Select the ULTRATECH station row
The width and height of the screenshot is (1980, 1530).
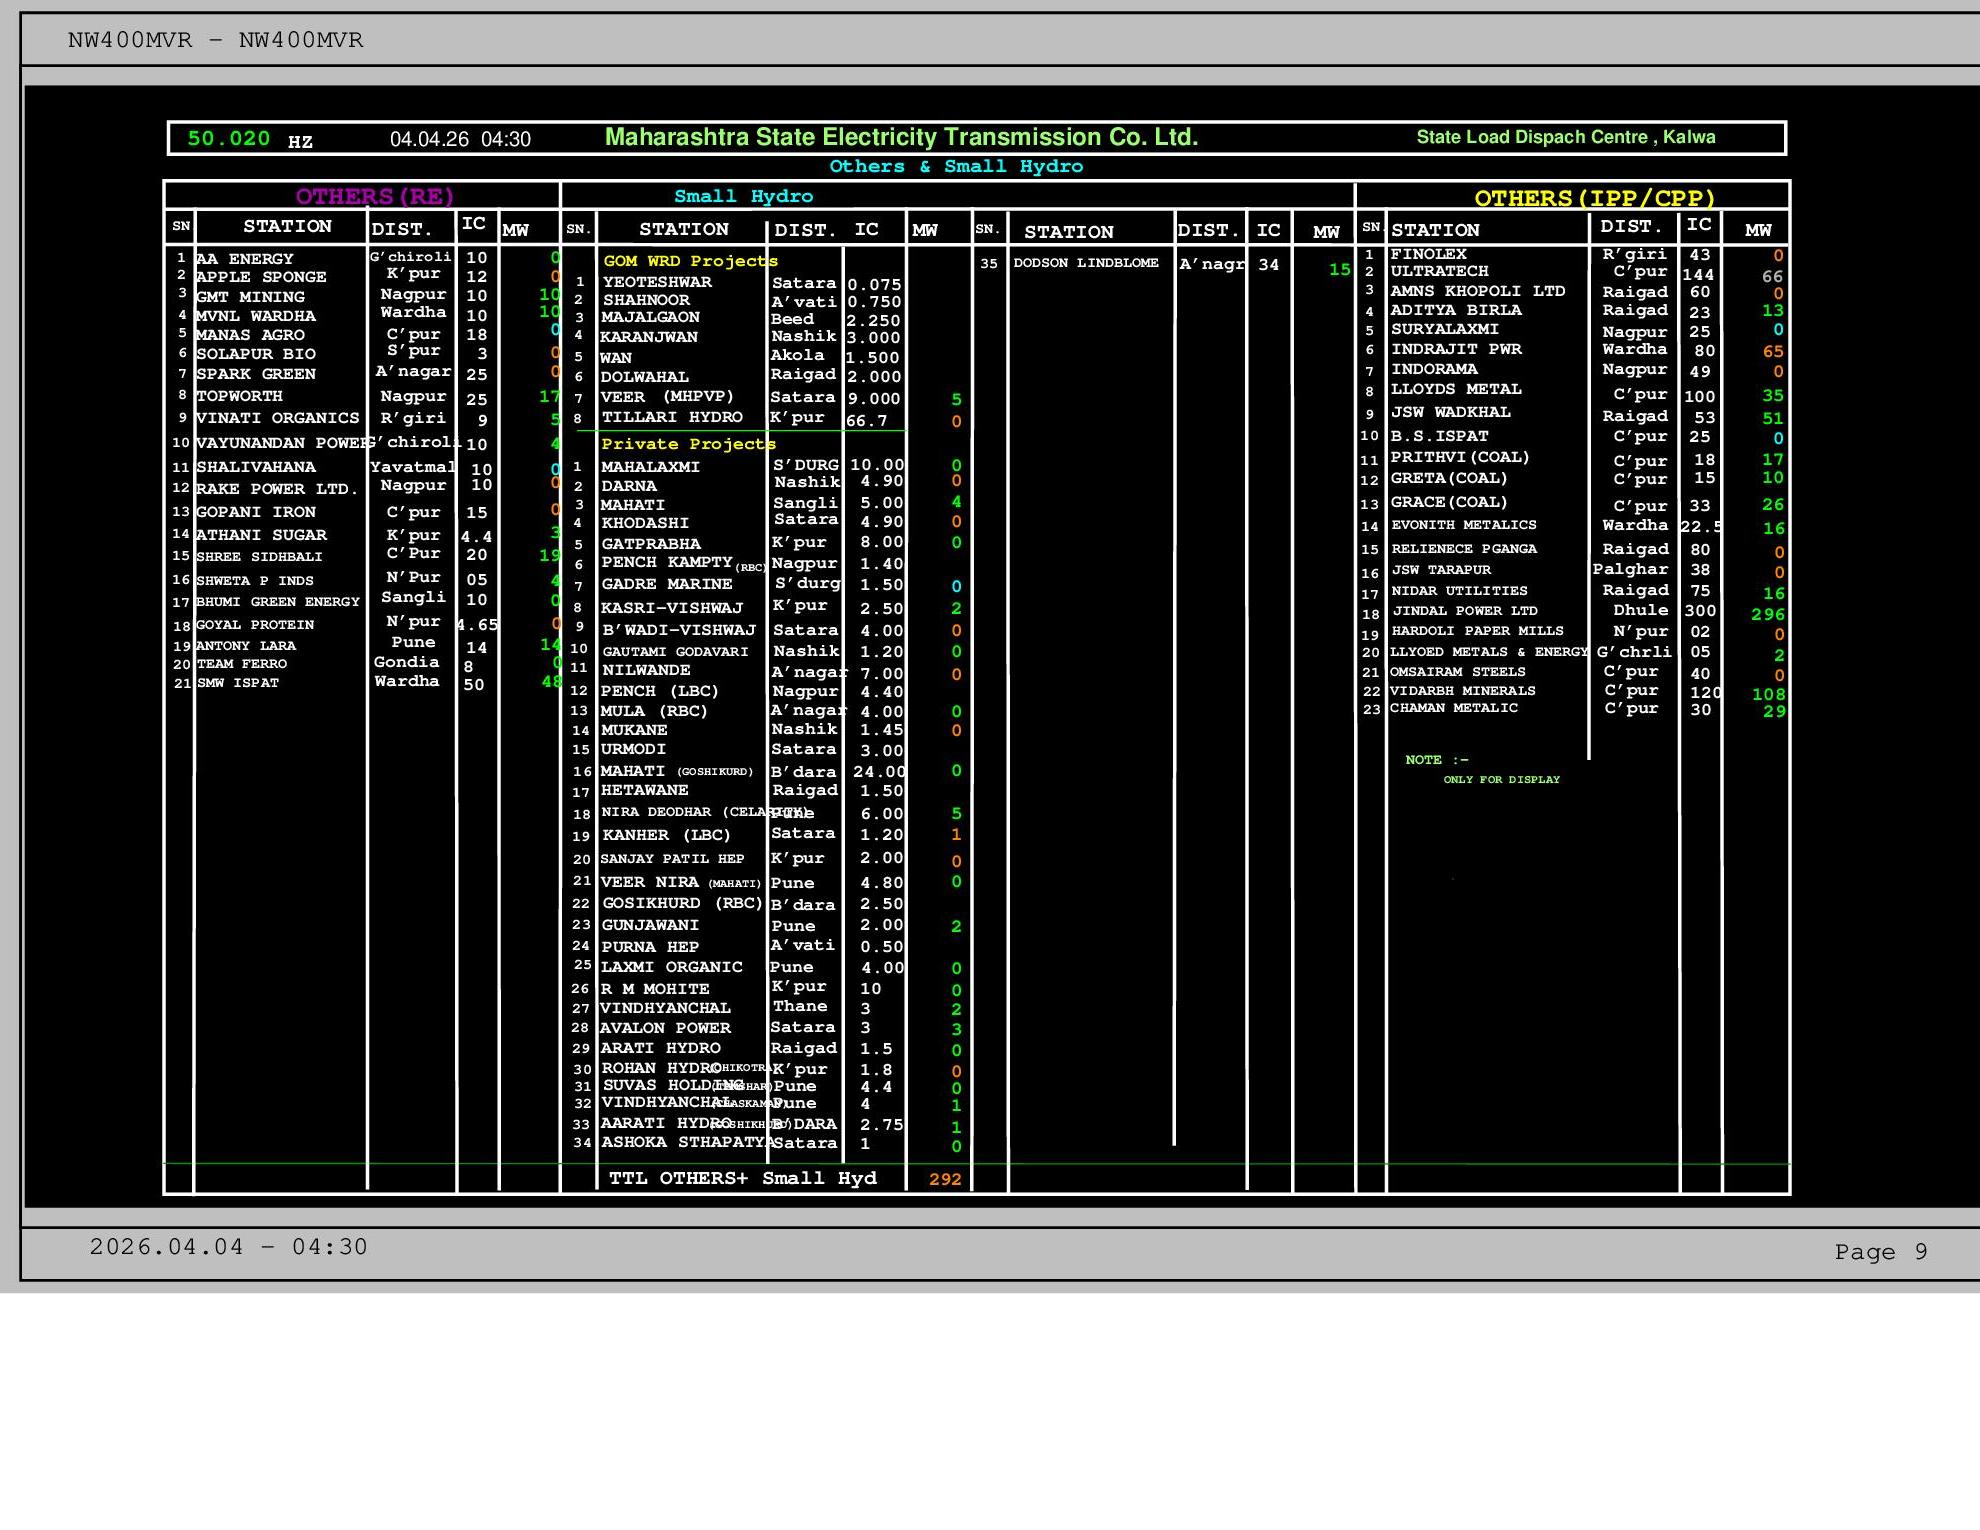pyautogui.click(x=1439, y=271)
